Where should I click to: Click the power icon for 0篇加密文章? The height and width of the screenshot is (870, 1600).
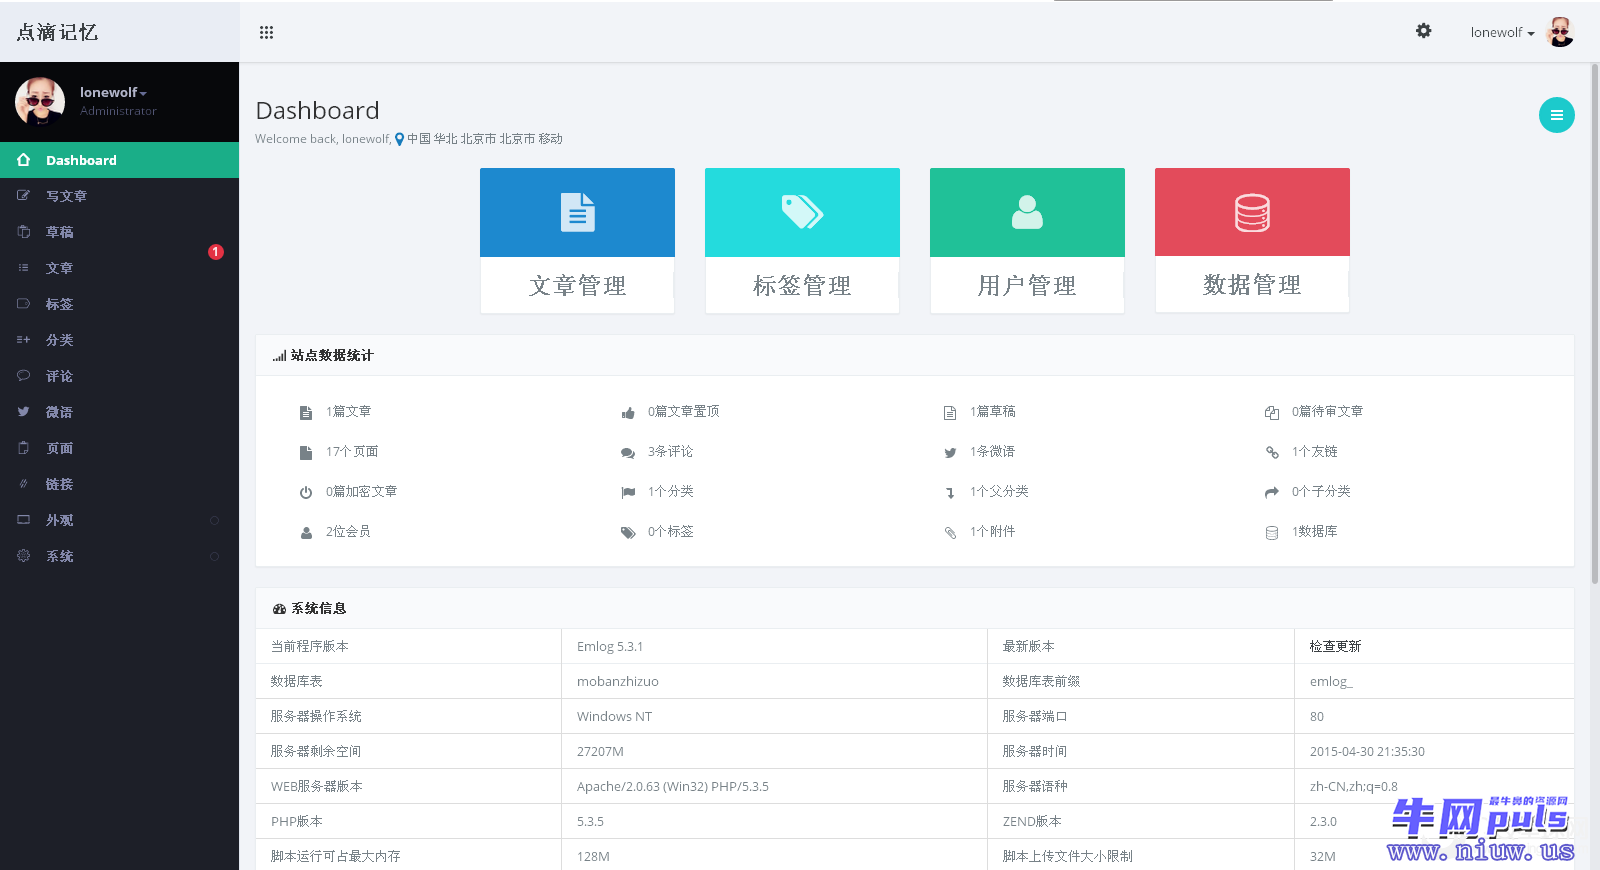[x=306, y=493]
